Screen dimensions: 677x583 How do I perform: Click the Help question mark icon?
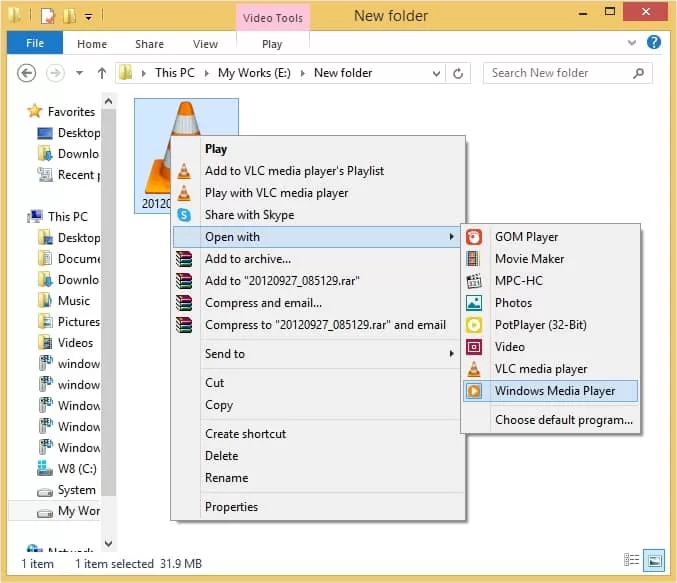coord(654,42)
